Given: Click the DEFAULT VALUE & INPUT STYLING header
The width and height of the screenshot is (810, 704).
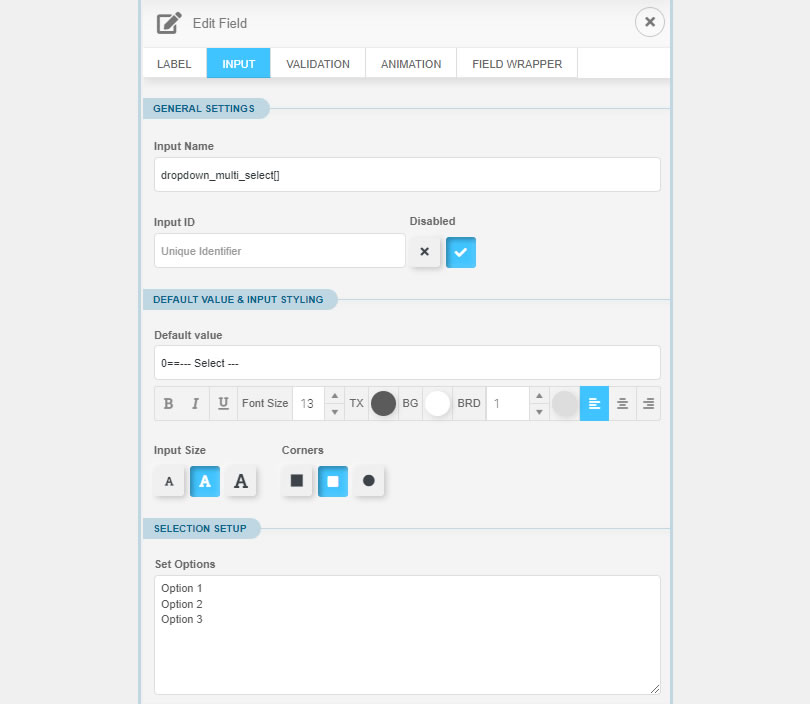Looking at the screenshot, I should click(x=238, y=300).
